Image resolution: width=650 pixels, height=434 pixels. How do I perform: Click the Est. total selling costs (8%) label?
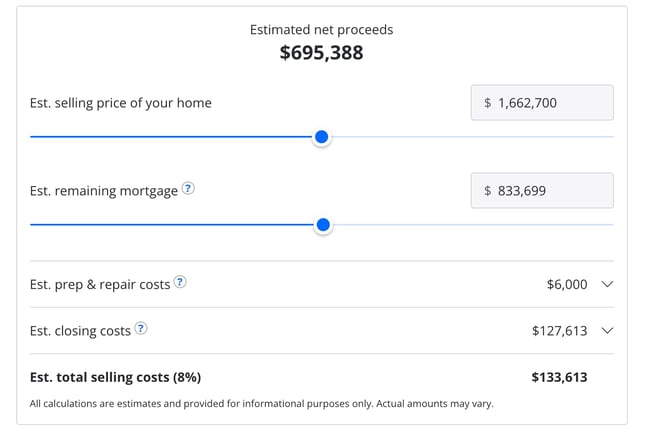[x=115, y=377]
